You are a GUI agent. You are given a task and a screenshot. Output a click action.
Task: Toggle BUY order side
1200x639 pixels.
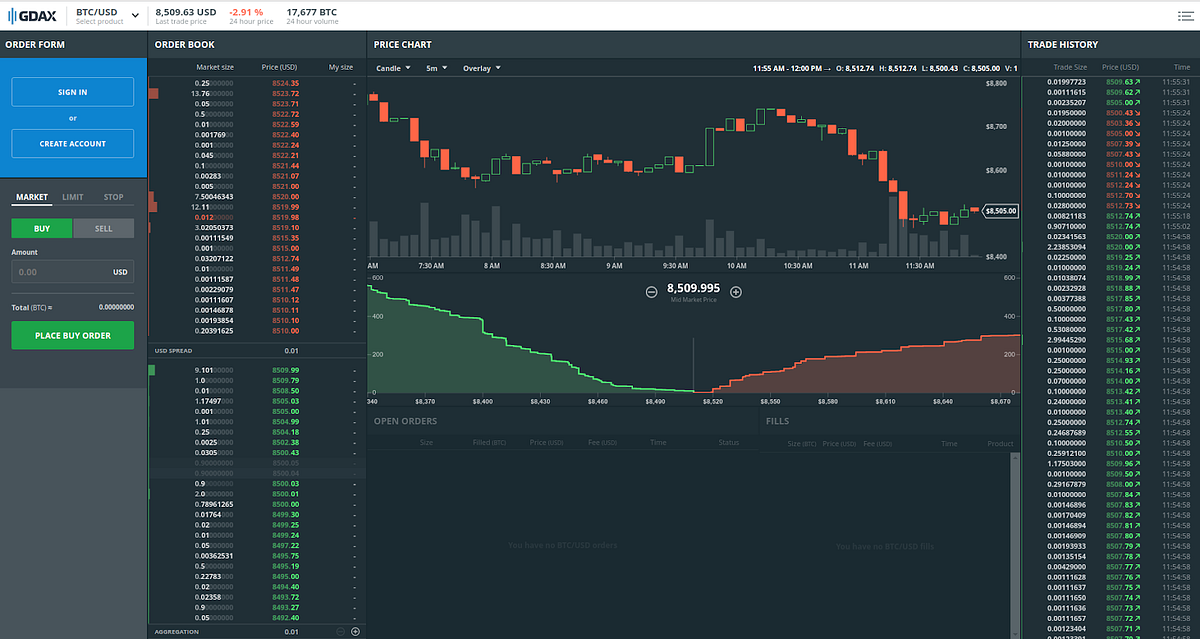[42, 228]
